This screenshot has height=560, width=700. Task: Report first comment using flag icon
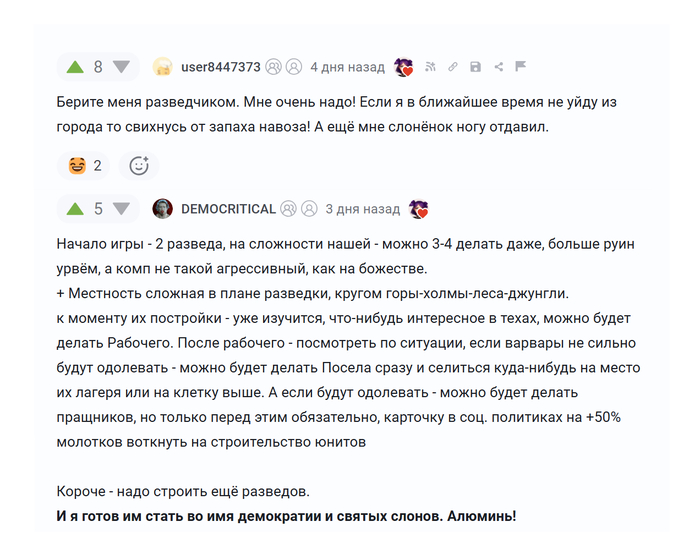520,67
